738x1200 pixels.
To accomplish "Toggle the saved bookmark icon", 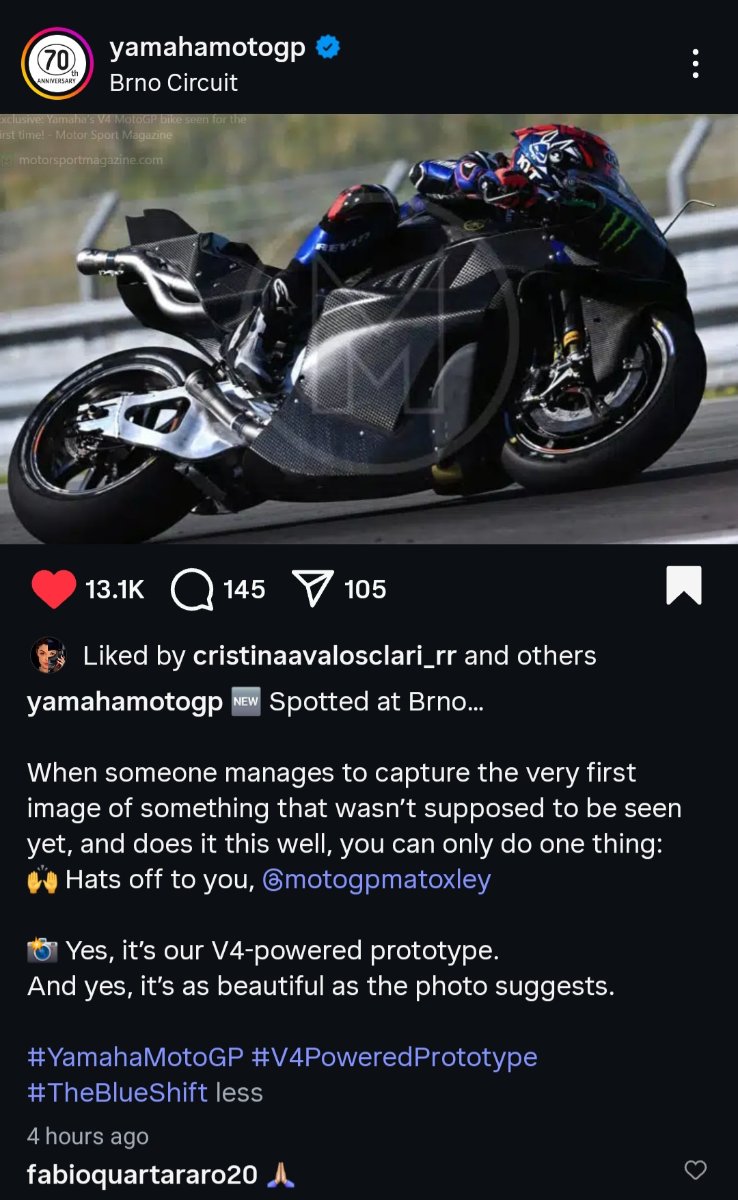I will click(684, 586).
